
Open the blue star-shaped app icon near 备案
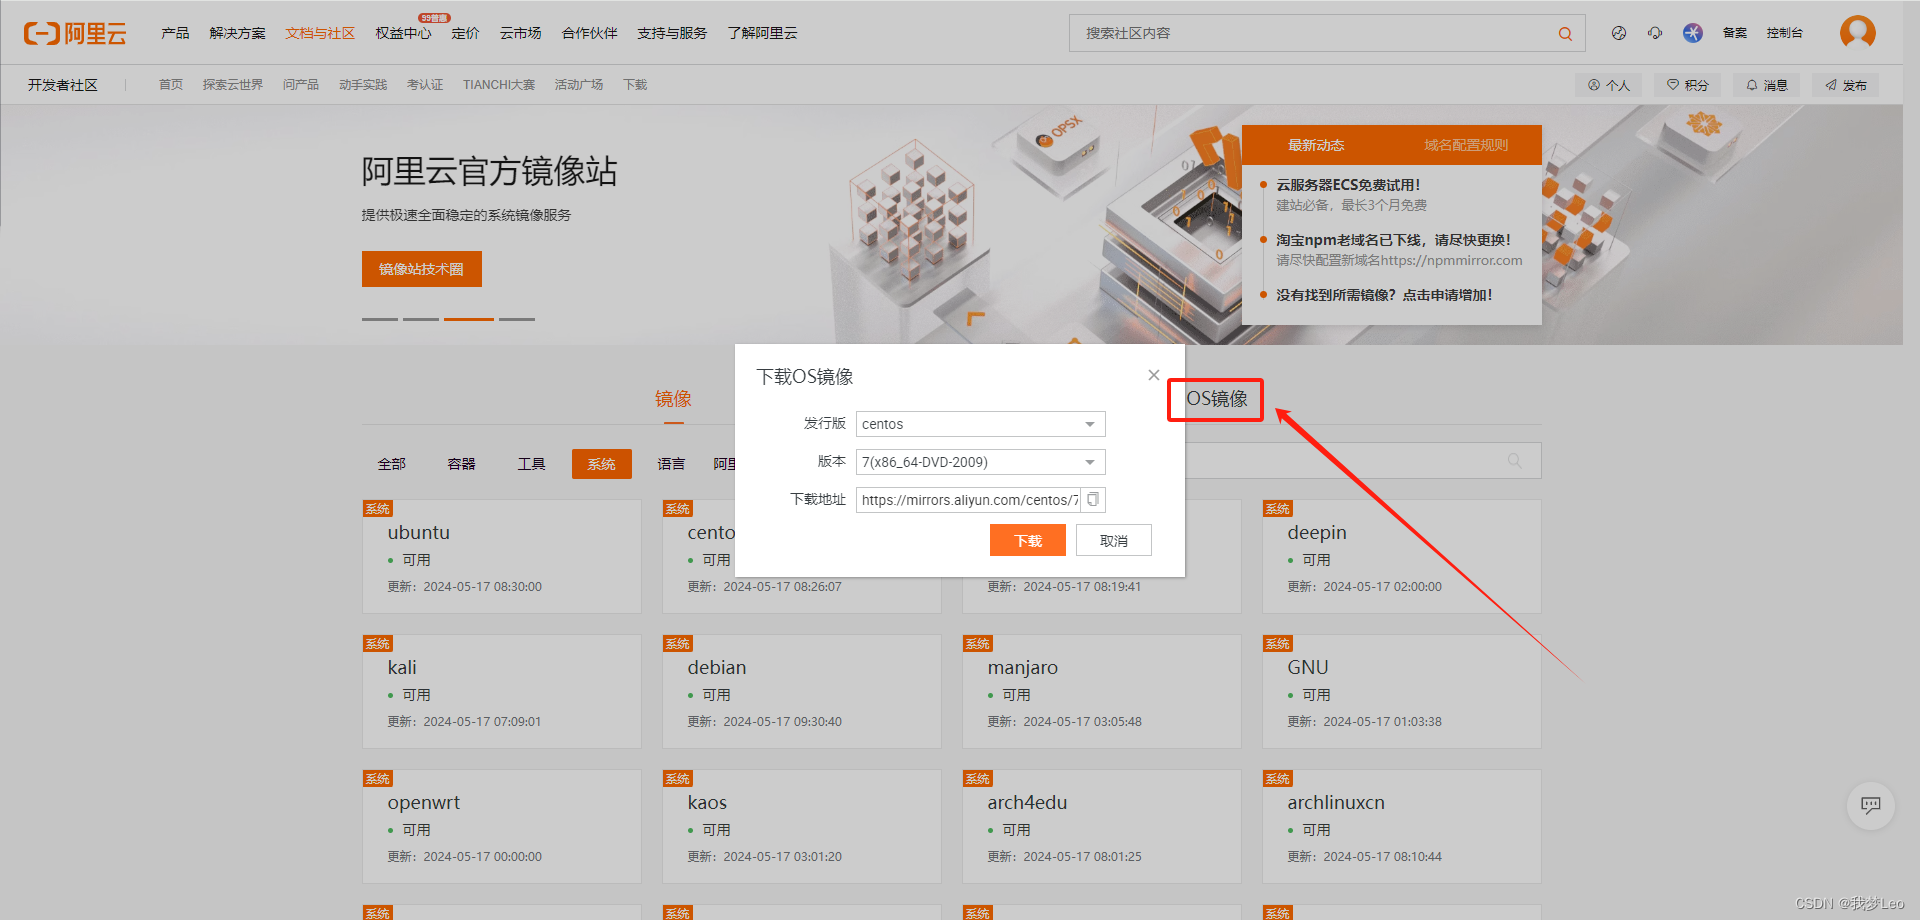(x=1693, y=32)
